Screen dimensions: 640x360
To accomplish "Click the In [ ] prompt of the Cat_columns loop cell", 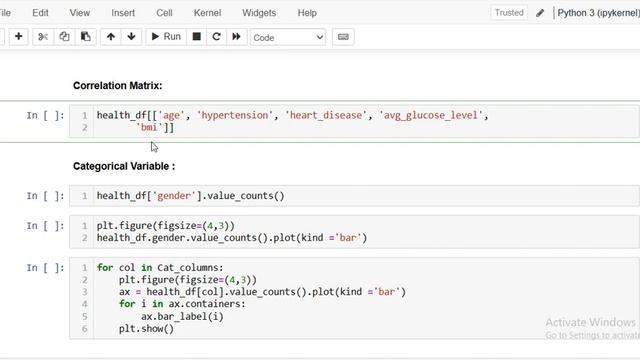I will coord(45,268).
